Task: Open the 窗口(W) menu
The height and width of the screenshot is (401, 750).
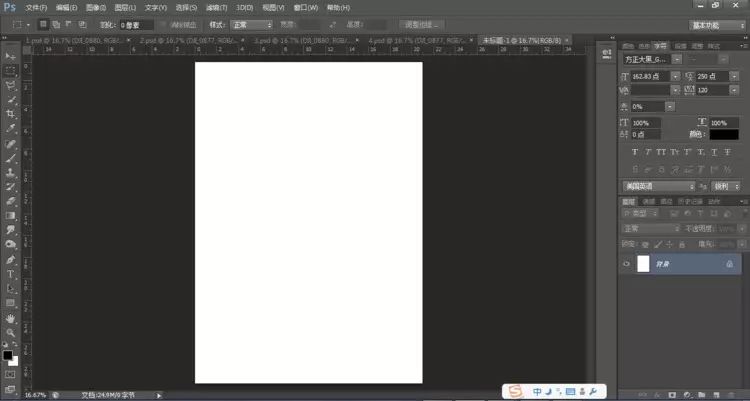Action: [x=306, y=8]
